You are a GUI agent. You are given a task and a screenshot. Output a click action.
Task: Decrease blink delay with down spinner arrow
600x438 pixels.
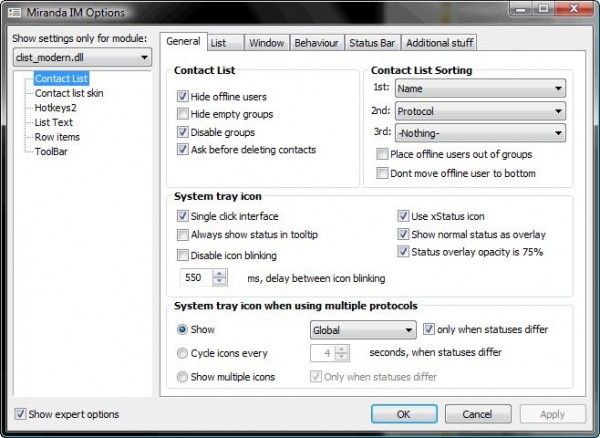tap(219, 282)
